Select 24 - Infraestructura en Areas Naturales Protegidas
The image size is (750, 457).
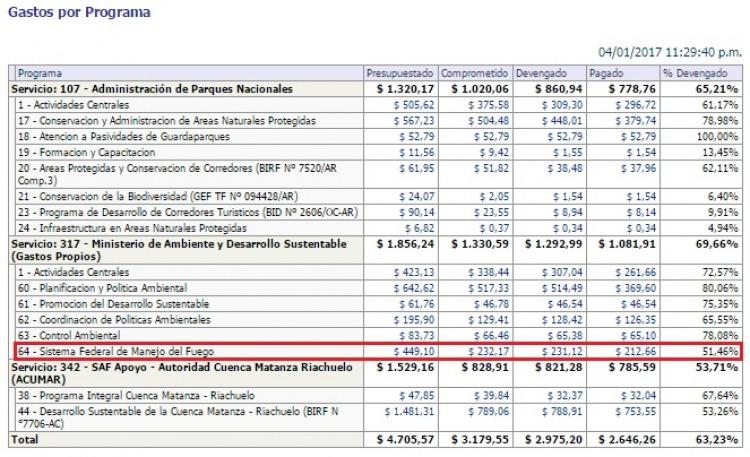tap(132, 228)
